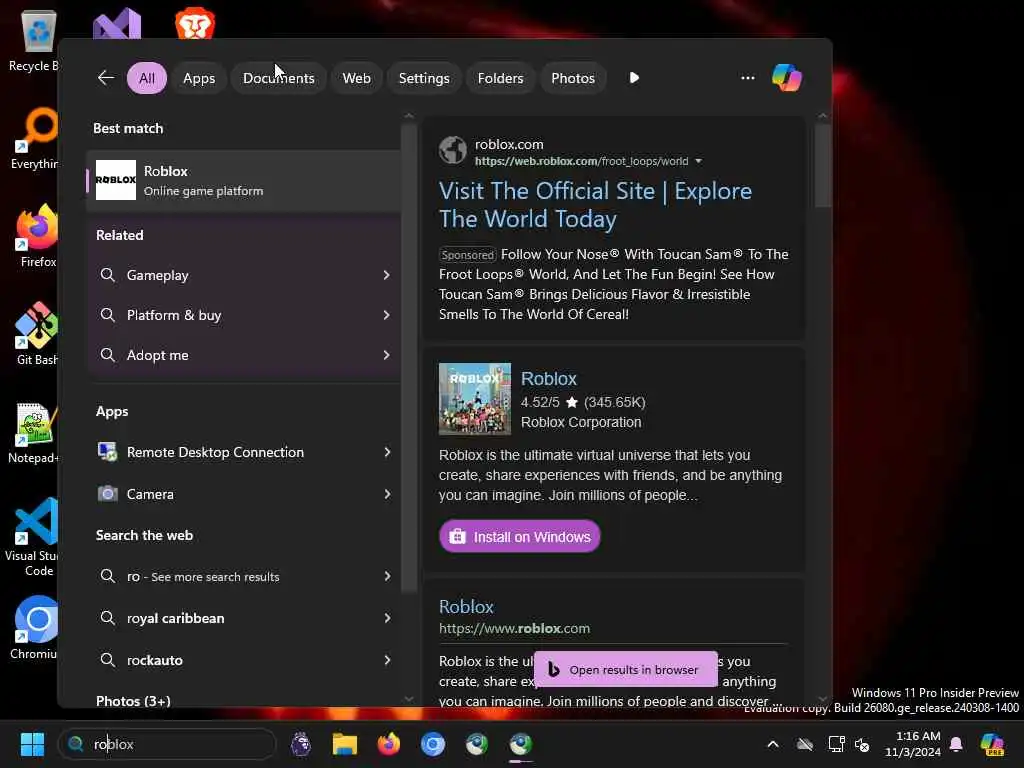This screenshot has height=768, width=1024.
Task: Expand the rockauto suggestion arrow
Action: [x=387, y=660]
